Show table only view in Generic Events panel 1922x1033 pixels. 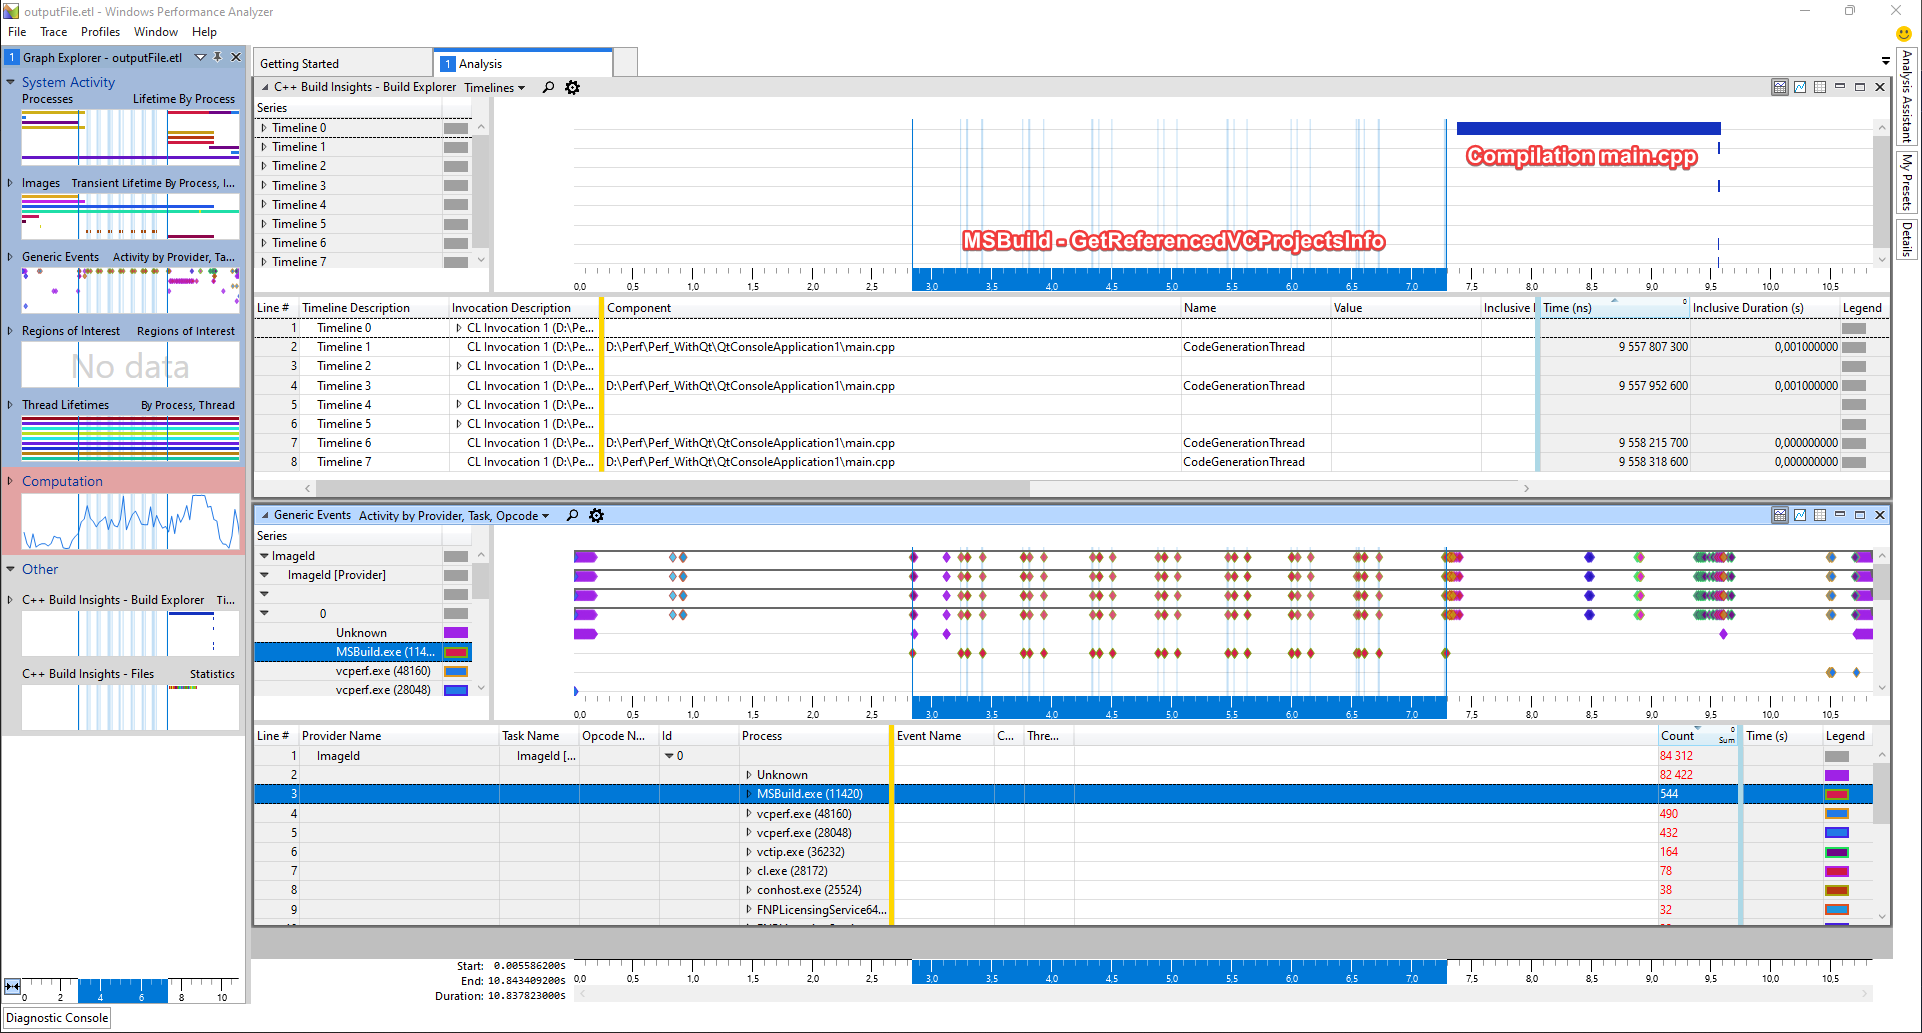pyautogui.click(x=1820, y=515)
